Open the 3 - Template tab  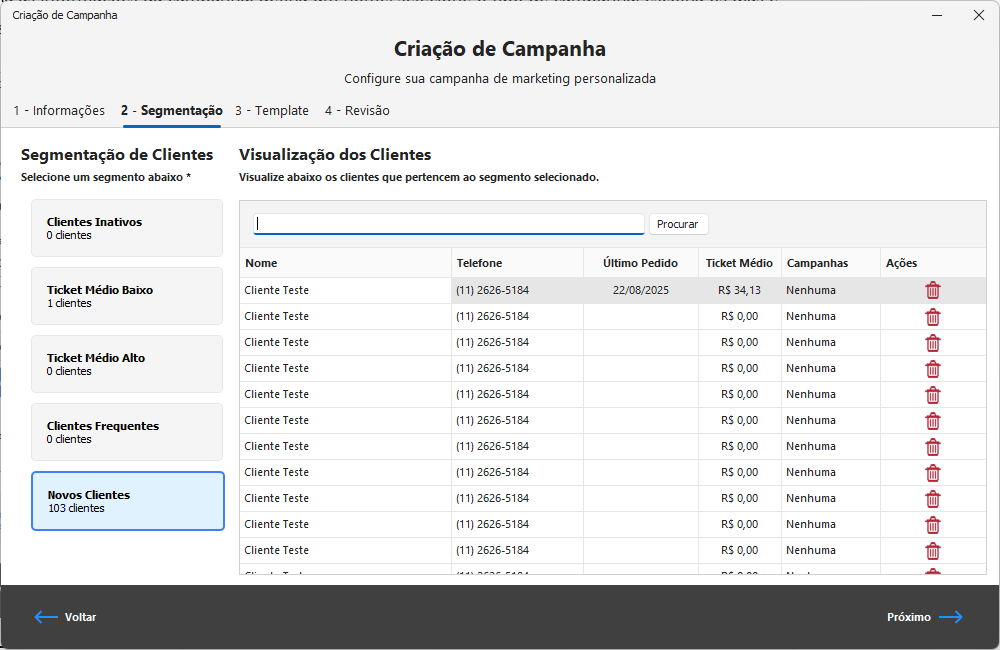click(x=272, y=111)
